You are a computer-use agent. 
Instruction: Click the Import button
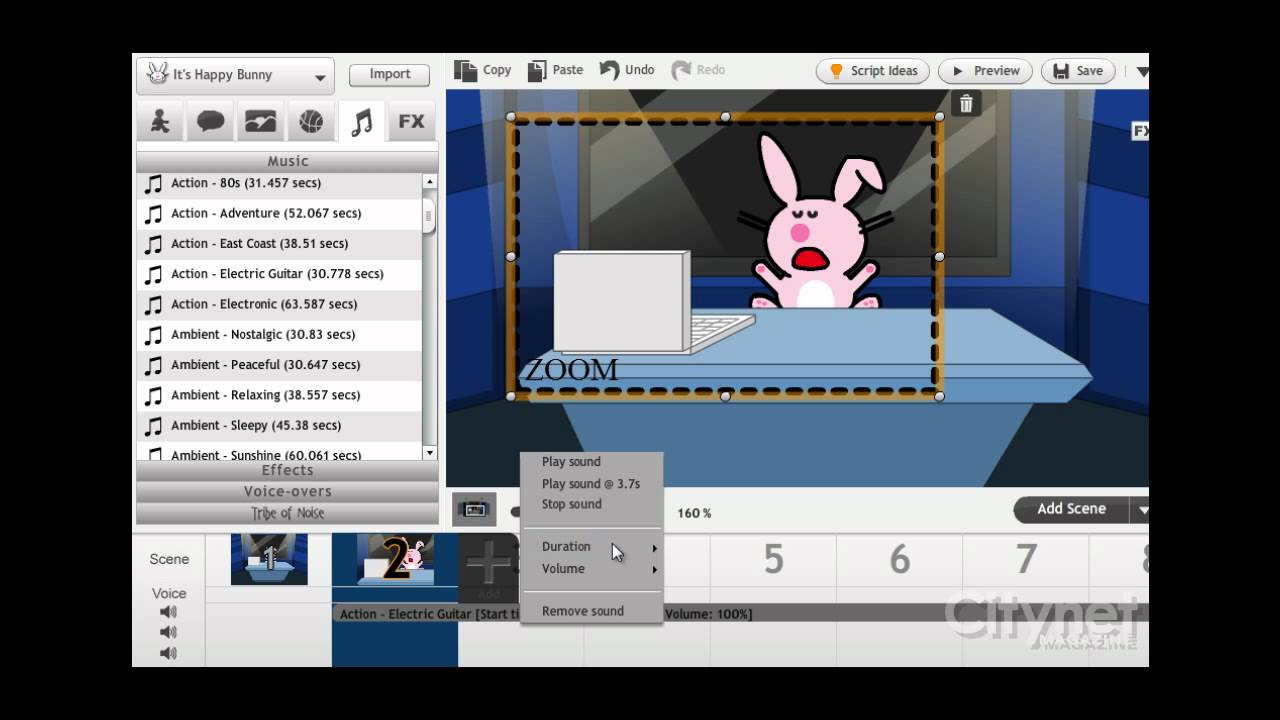coord(389,74)
